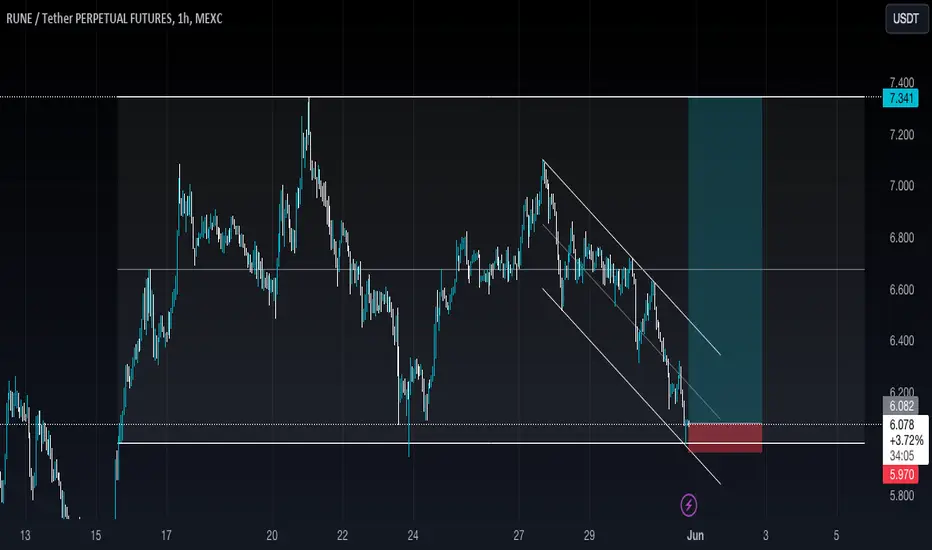This screenshot has height=550, width=932.
Task: Click the 13 date label on time axis
Action: 25,535
